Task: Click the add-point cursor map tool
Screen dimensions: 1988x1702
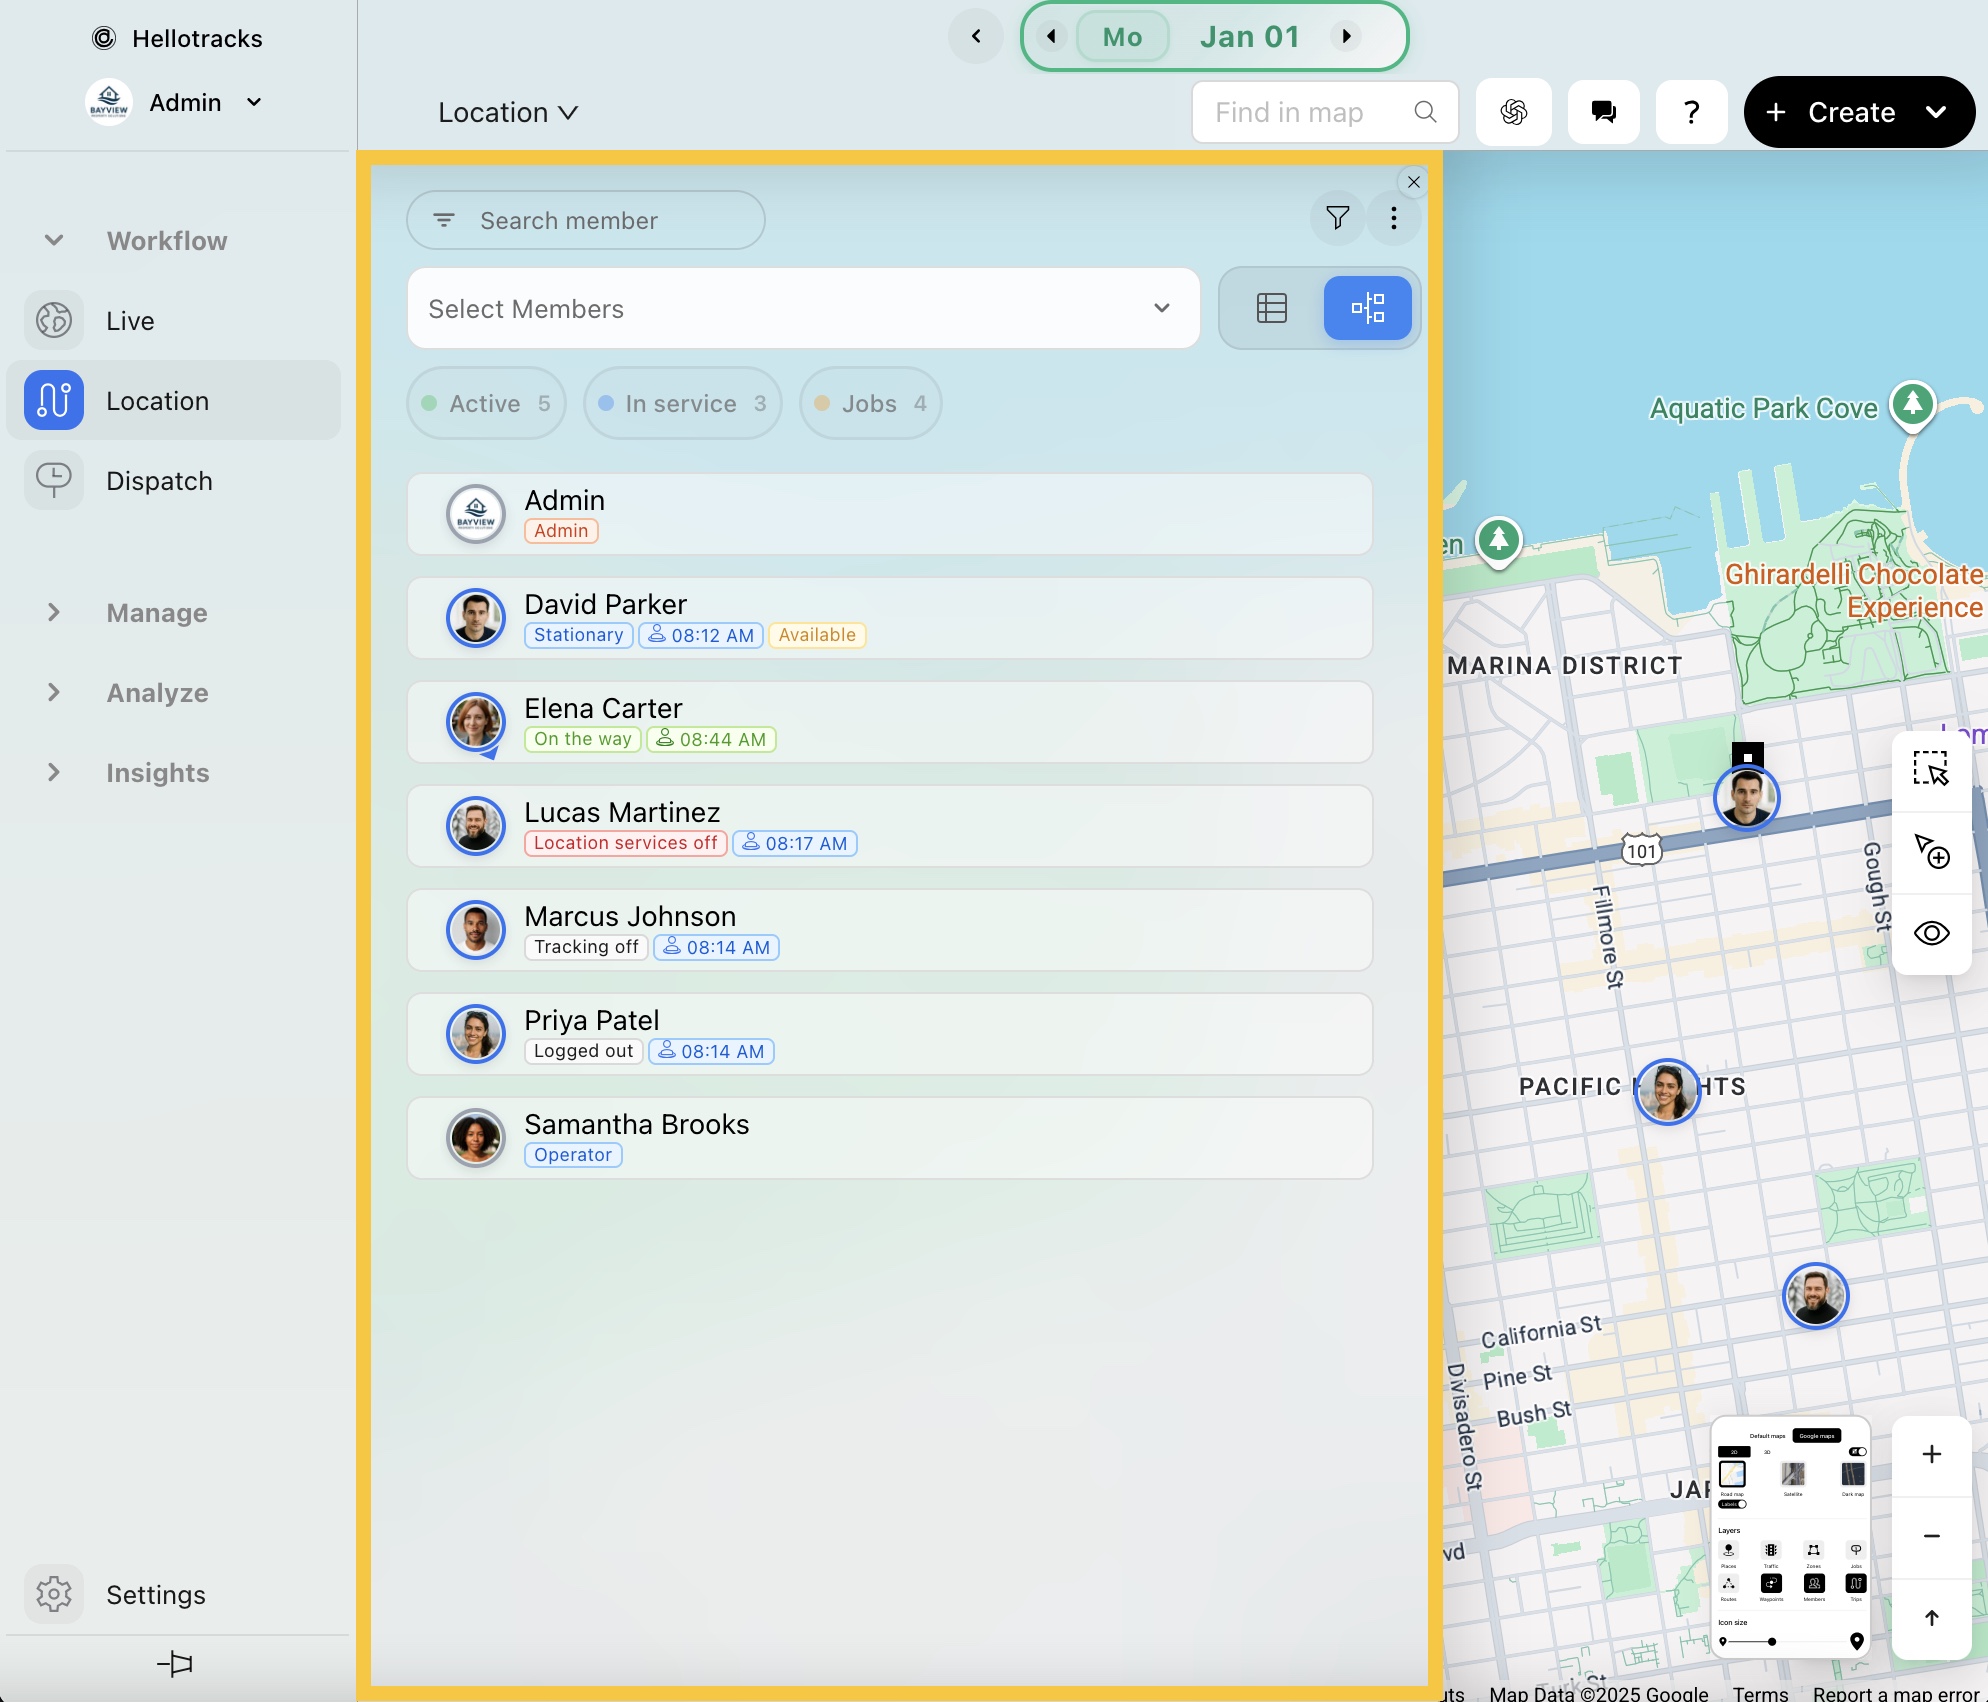Action: 1931,851
